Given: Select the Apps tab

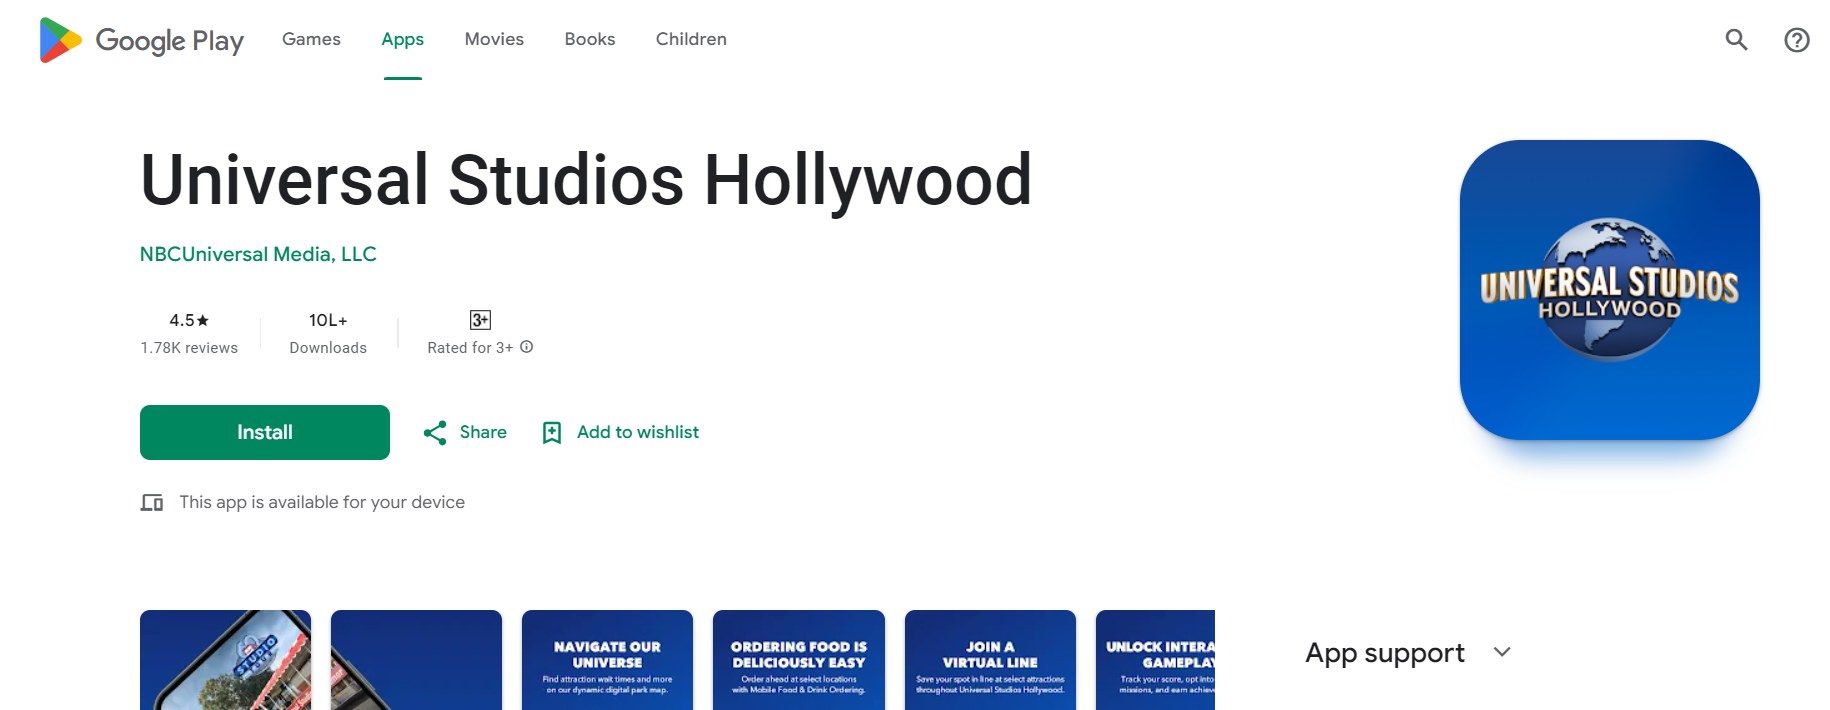Looking at the screenshot, I should [402, 39].
